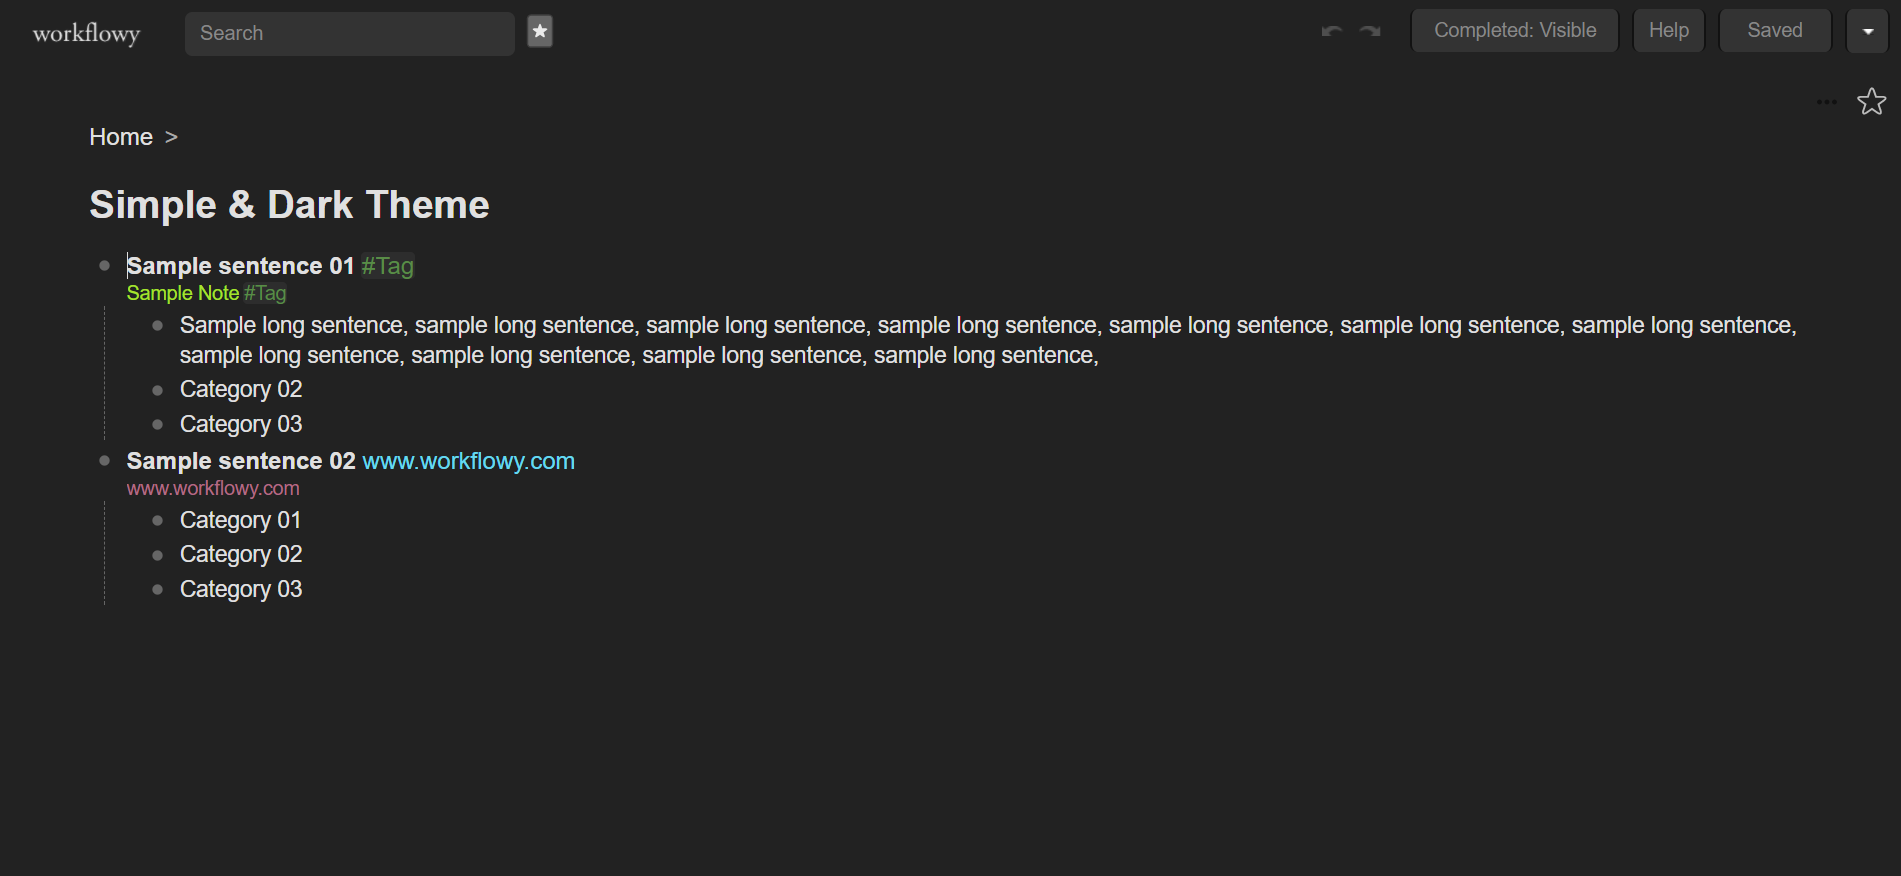The image size is (1901, 876).
Task: Open the blue www.workflowy.com link
Action: click(x=468, y=461)
